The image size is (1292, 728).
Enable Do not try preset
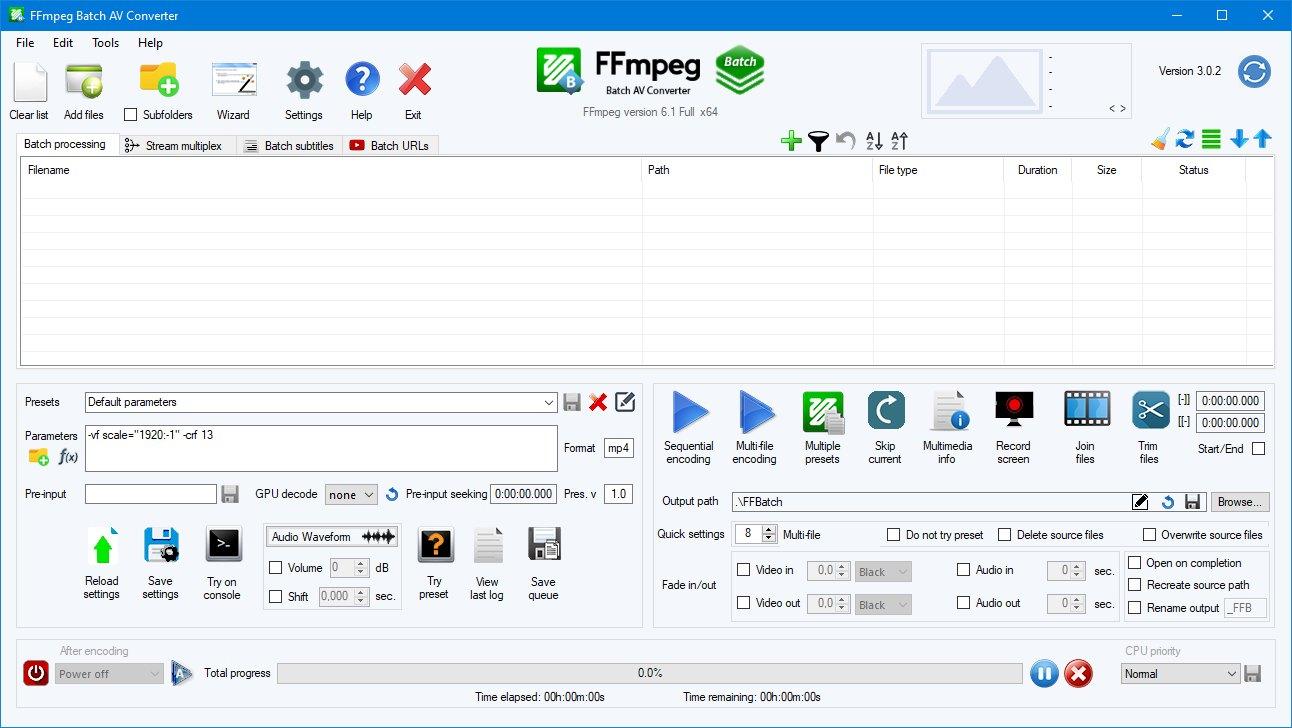point(894,535)
